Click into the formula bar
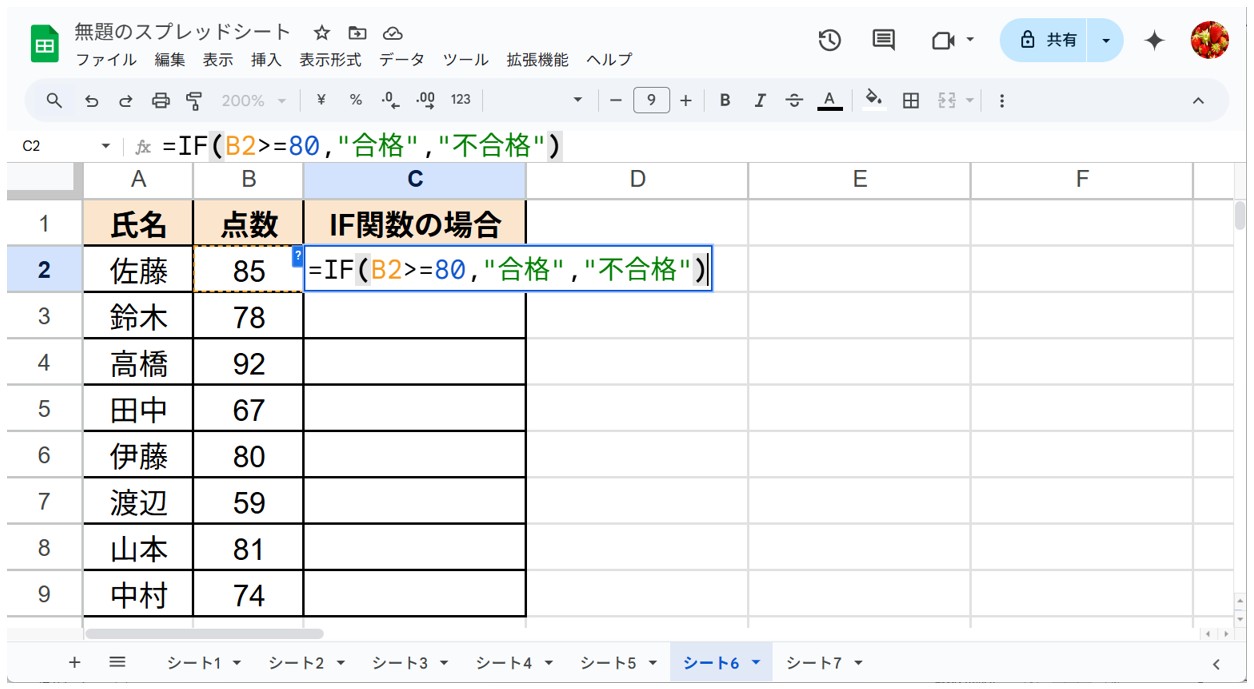The height and width of the screenshot is (689, 1254). pyautogui.click(x=700, y=146)
